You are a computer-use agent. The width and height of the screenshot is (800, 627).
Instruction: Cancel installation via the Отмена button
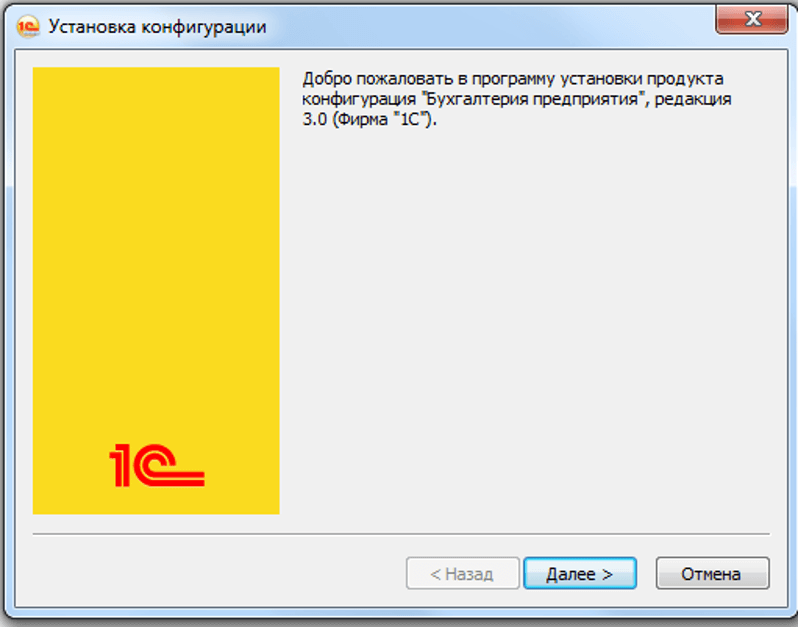[712, 573]
